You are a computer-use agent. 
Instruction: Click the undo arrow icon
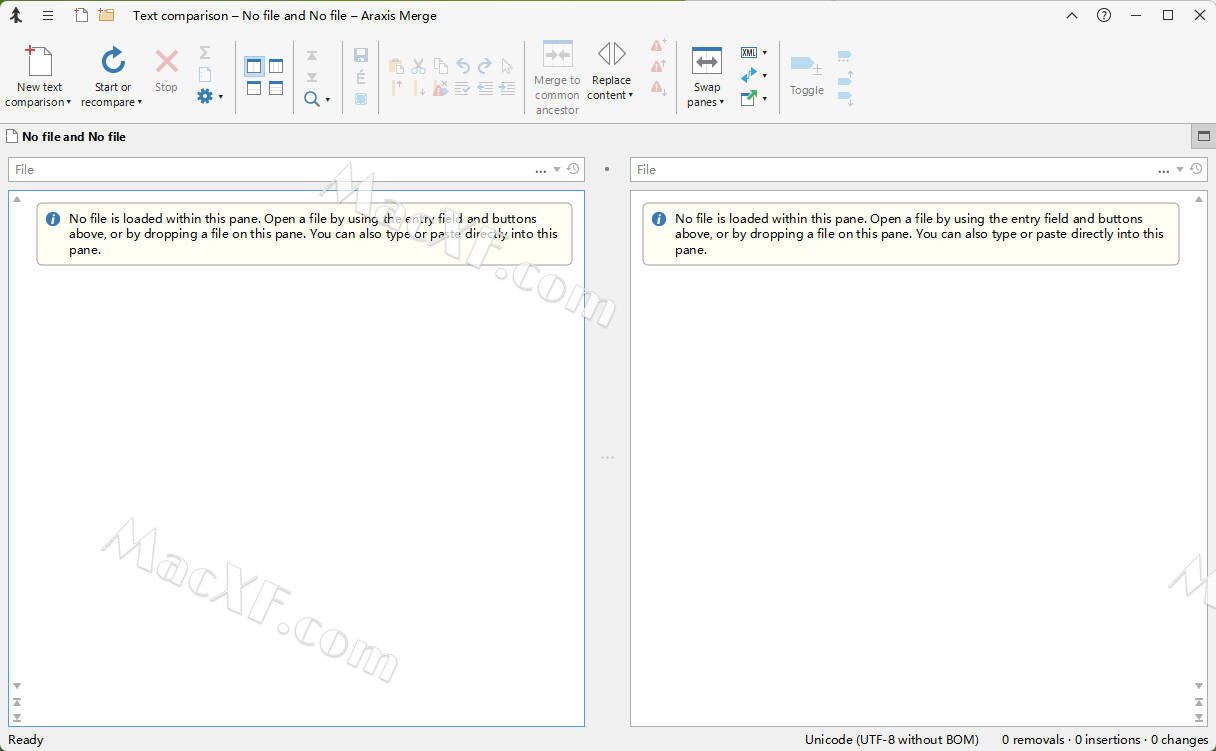[x=463, y=66]
